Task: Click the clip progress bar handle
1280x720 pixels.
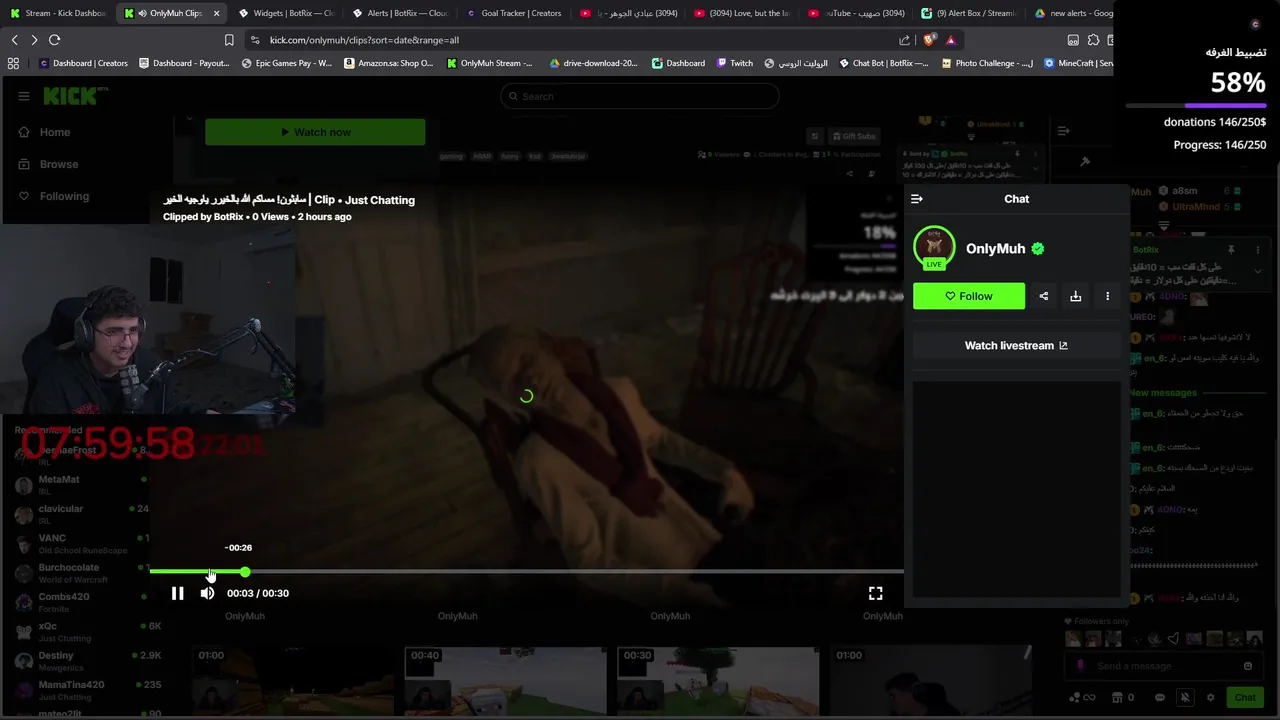Action: pyautogui.click(x=245, y=572)
